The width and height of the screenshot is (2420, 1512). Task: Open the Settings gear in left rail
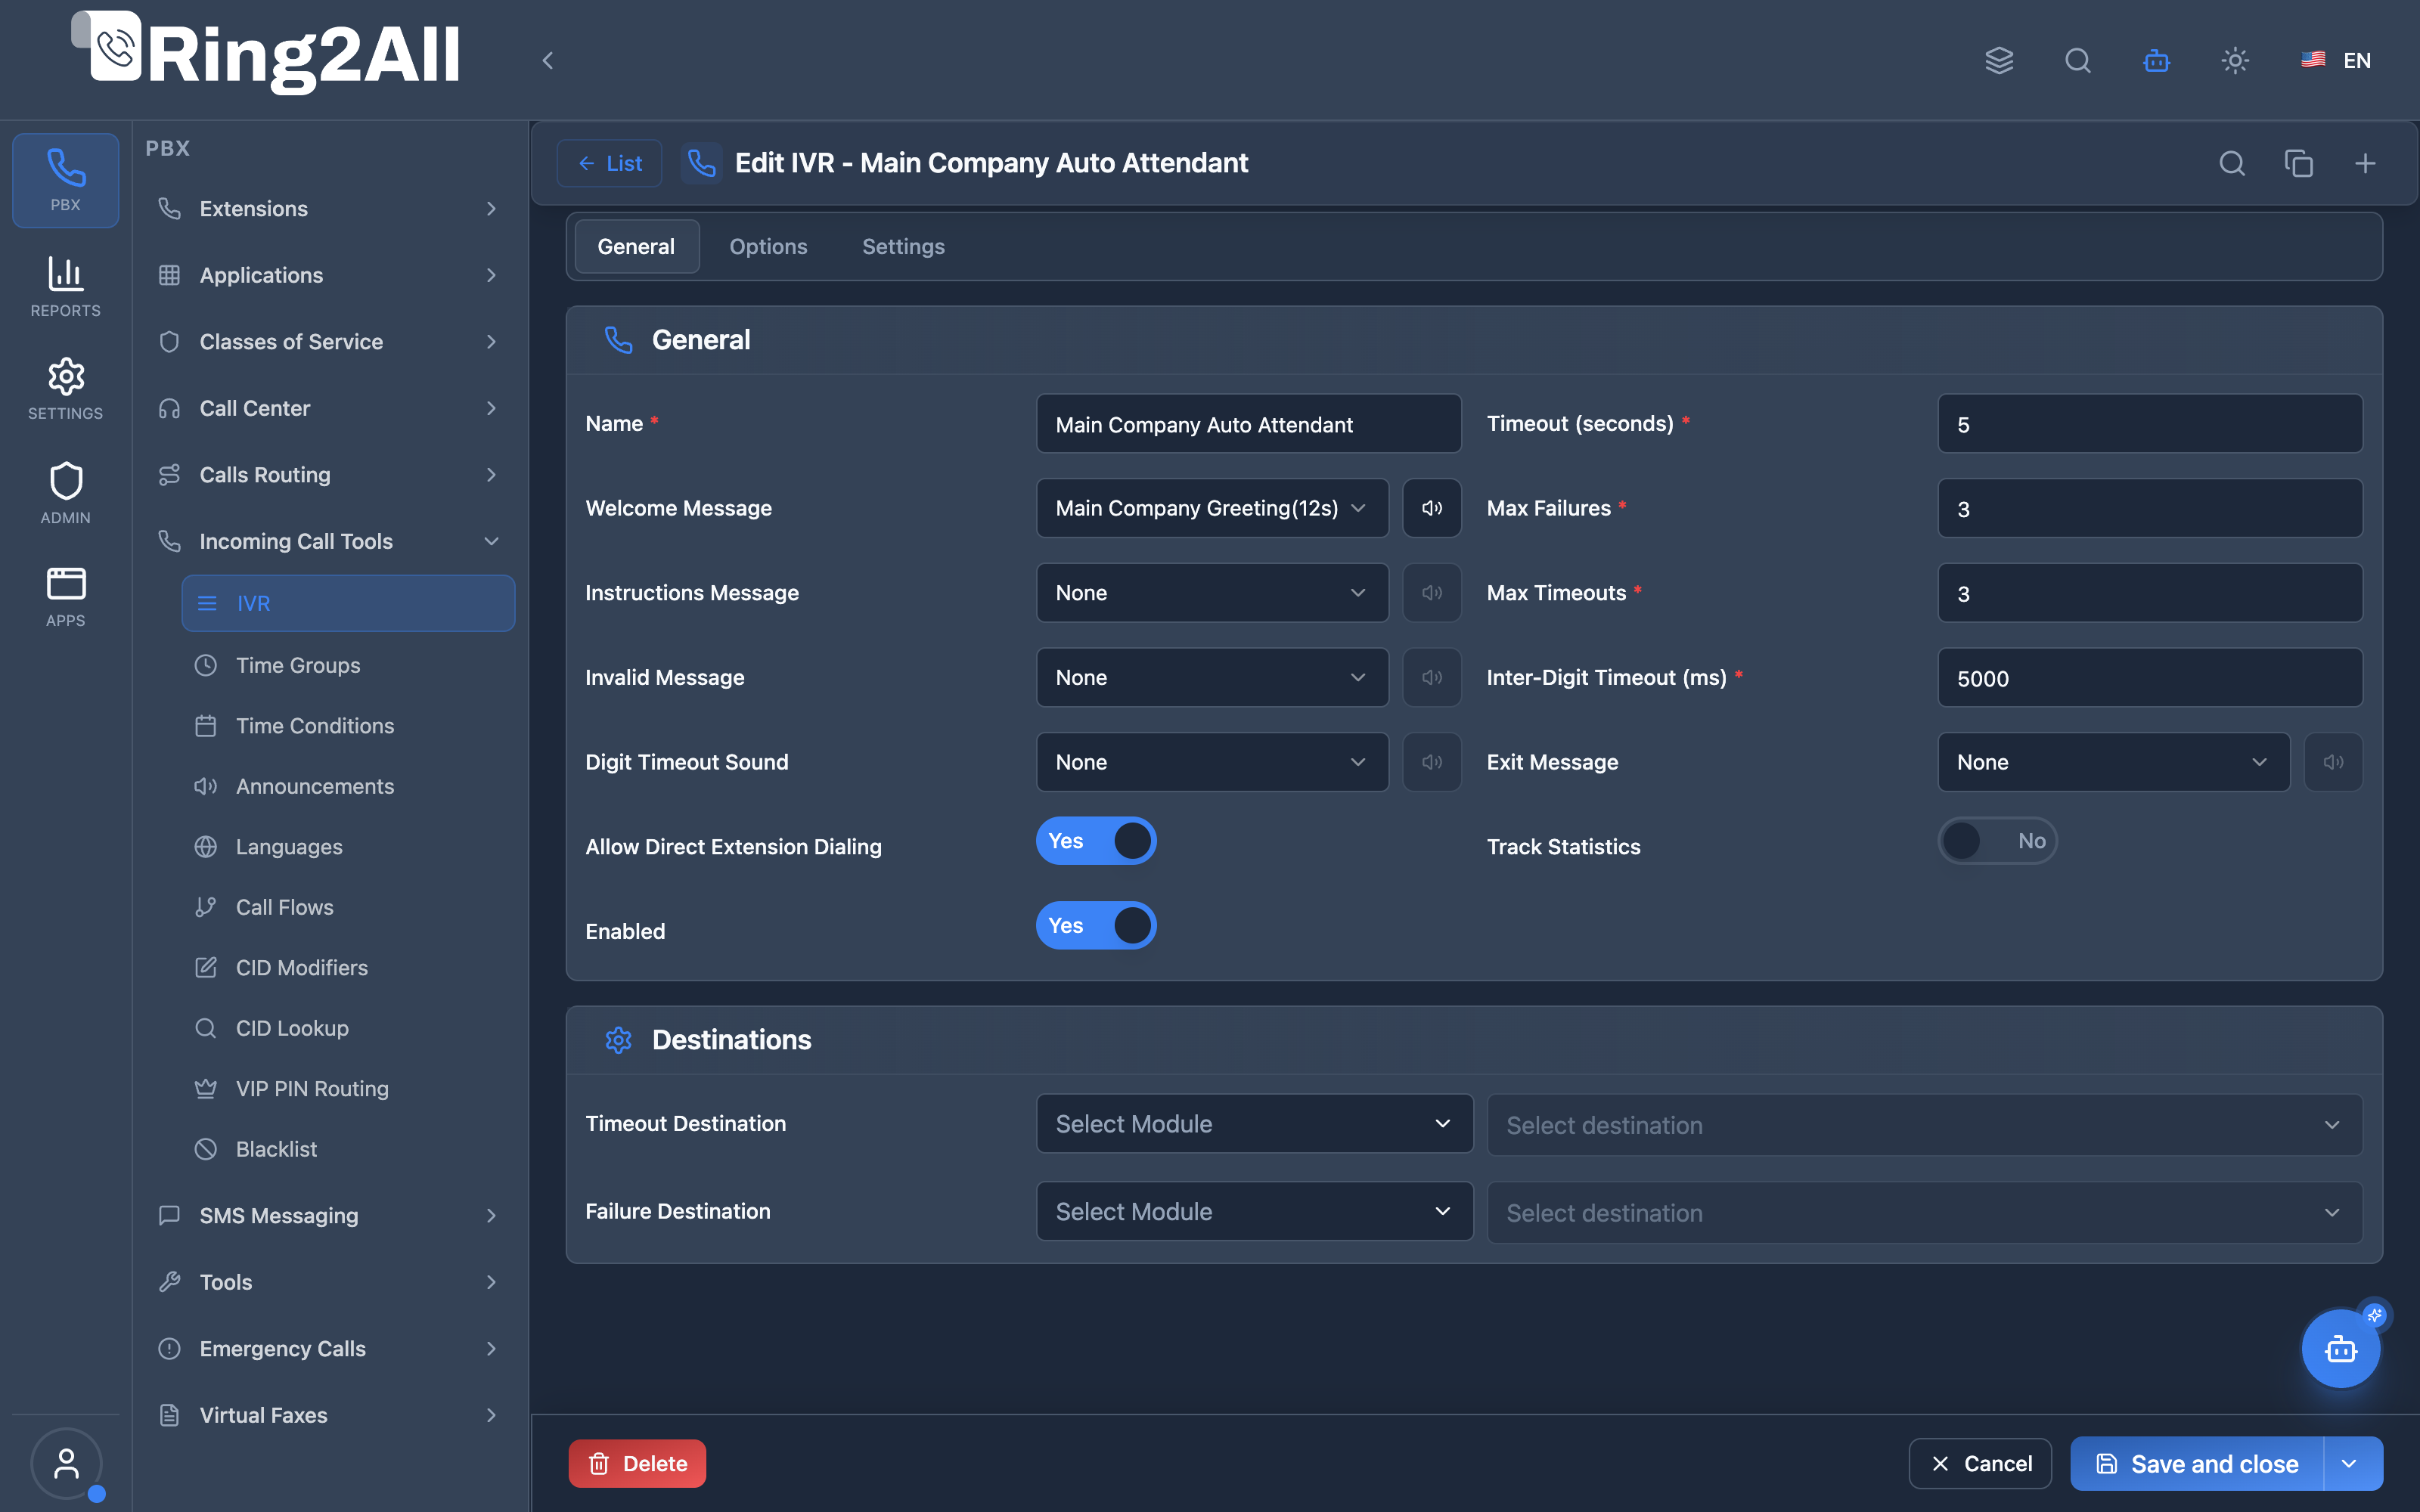pos(65,389)
